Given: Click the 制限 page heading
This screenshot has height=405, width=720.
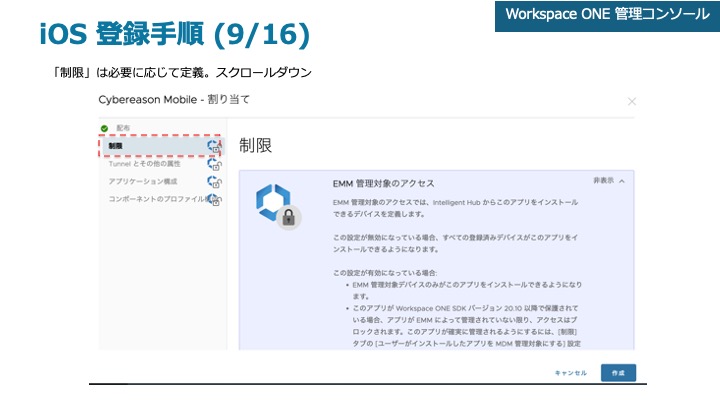Looking at the screenshot, I should click(255, 146).
